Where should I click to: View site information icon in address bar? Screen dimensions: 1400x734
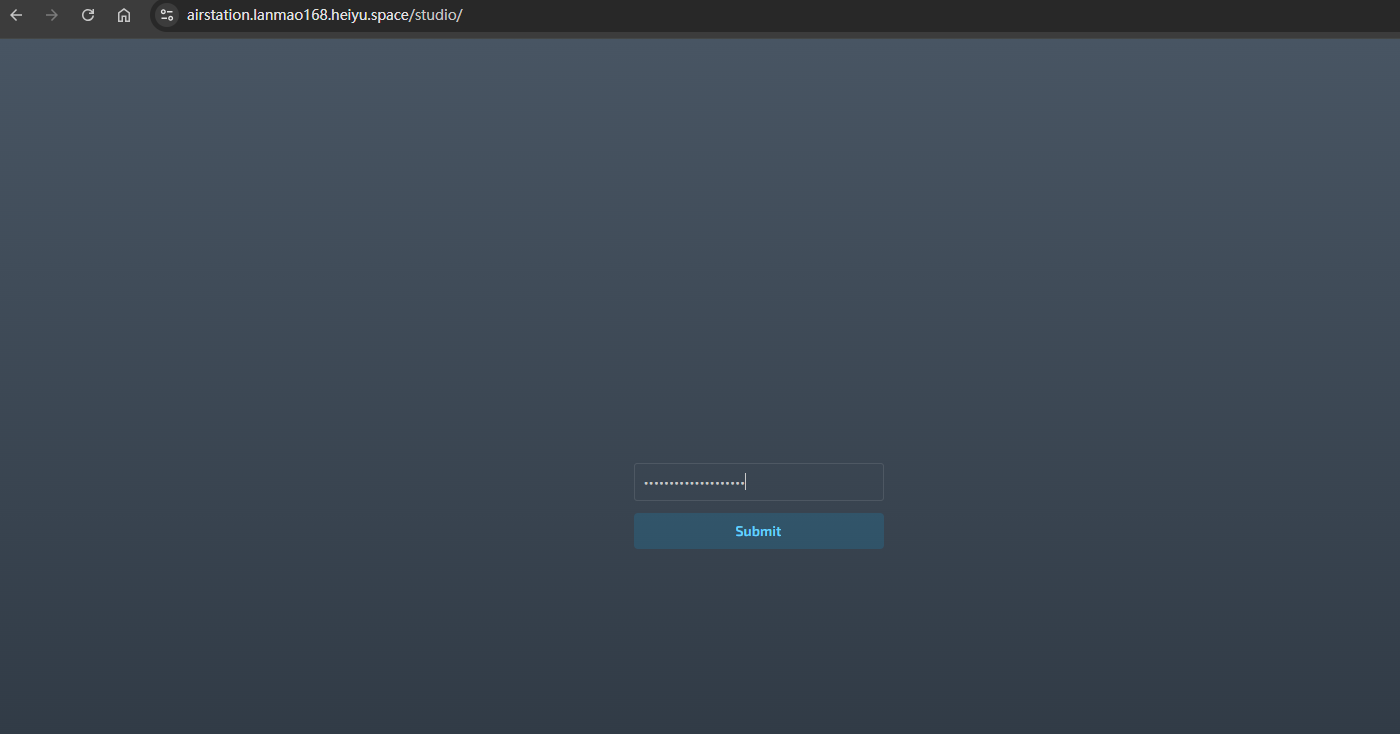click(167, 15)
